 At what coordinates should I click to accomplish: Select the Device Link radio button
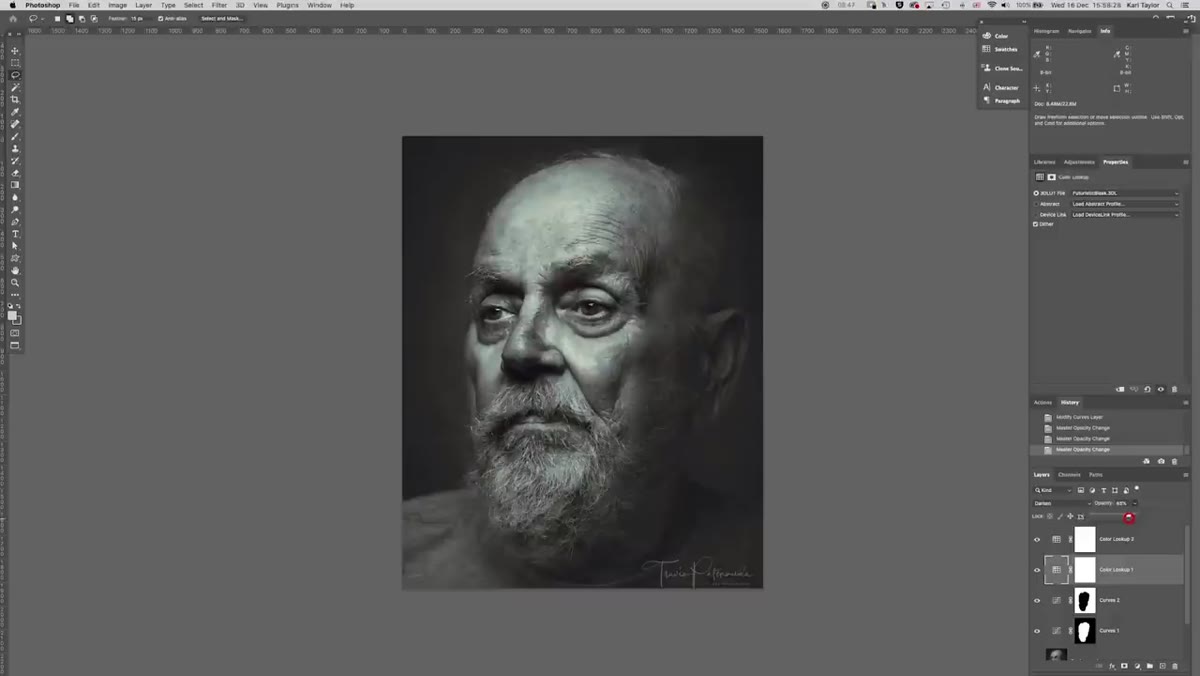point(1036,214)
